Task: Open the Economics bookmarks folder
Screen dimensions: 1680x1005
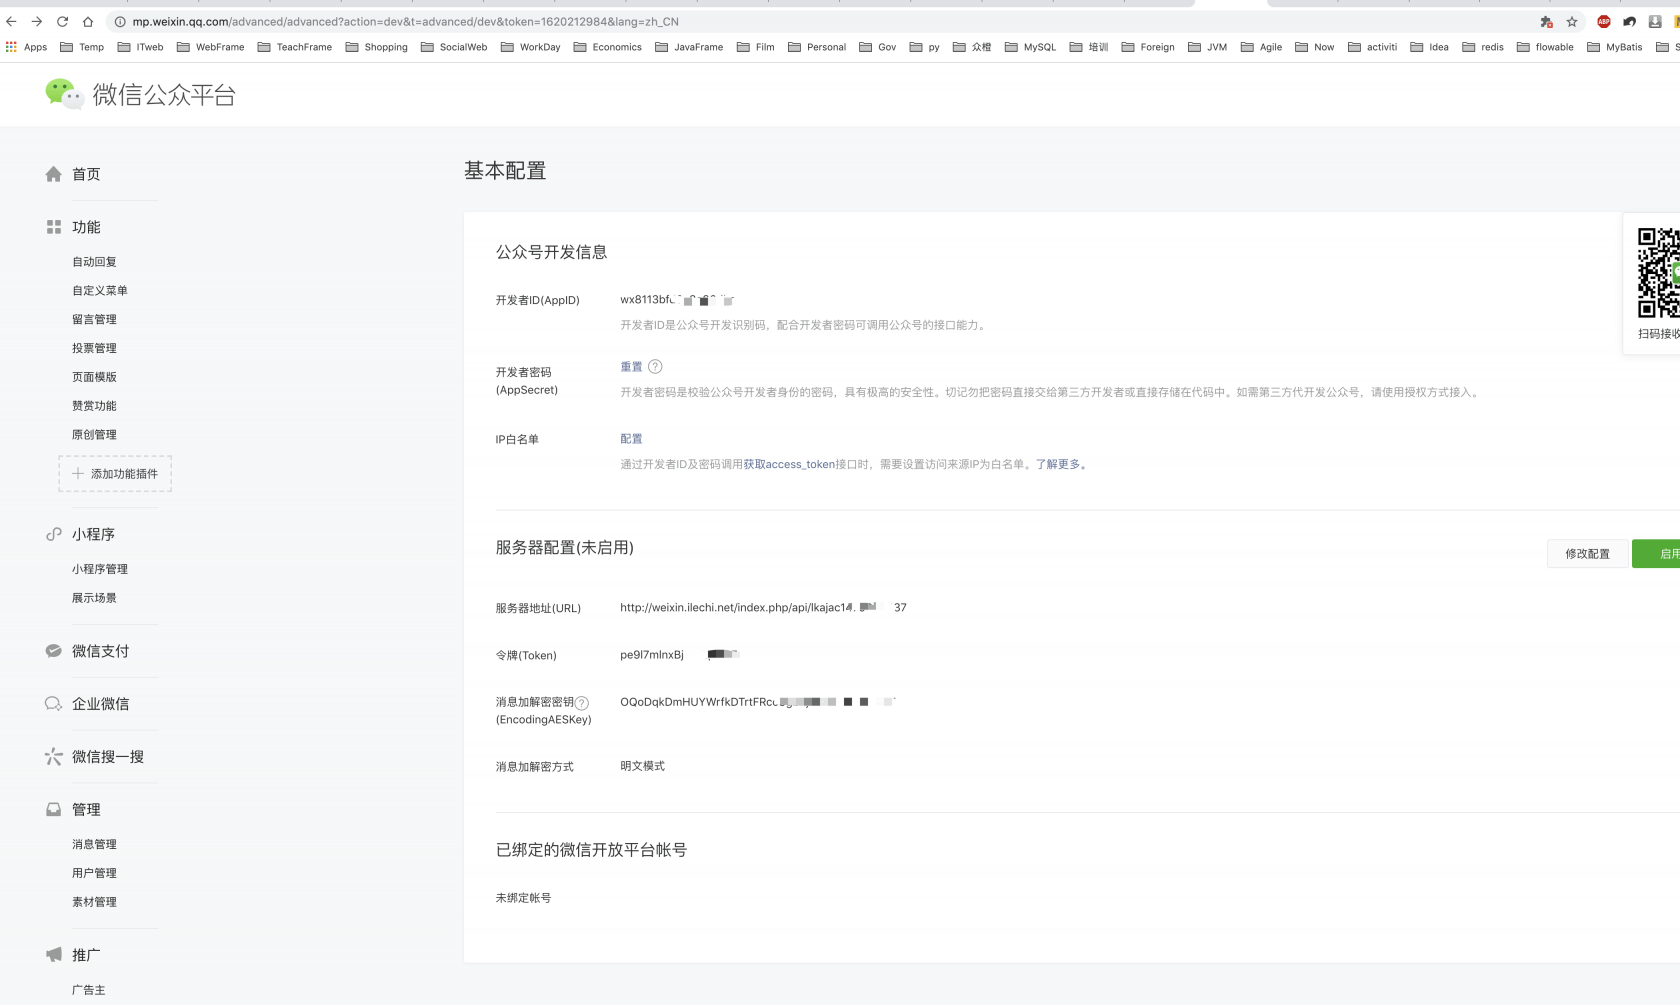Action: (x=607, y=47)
